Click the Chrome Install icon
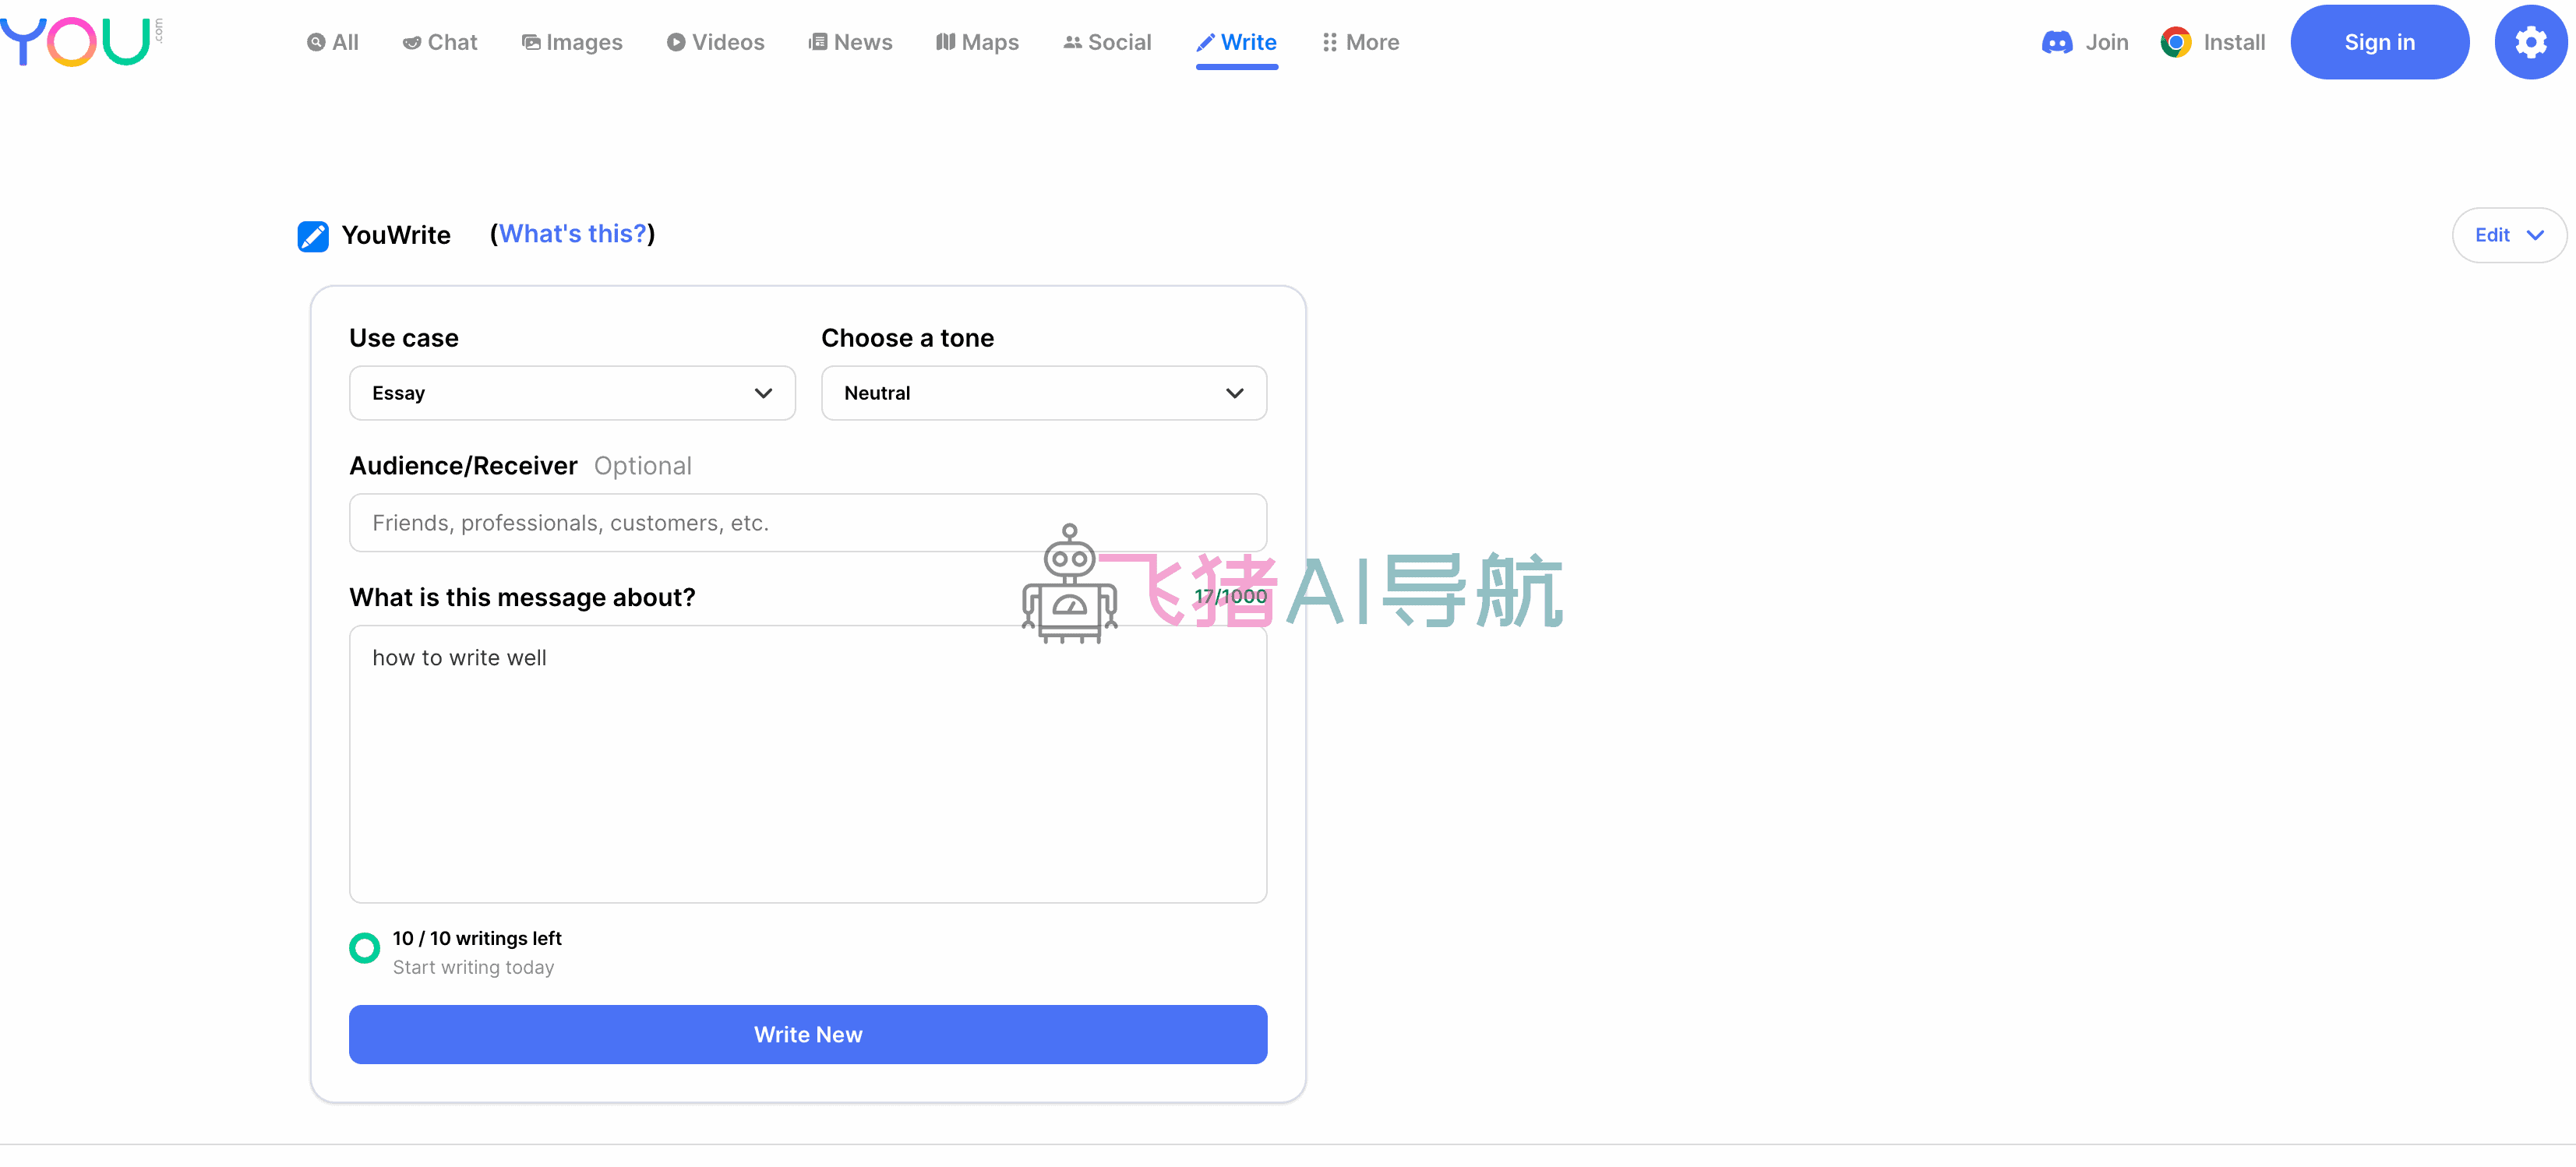 pos(2176,42)
